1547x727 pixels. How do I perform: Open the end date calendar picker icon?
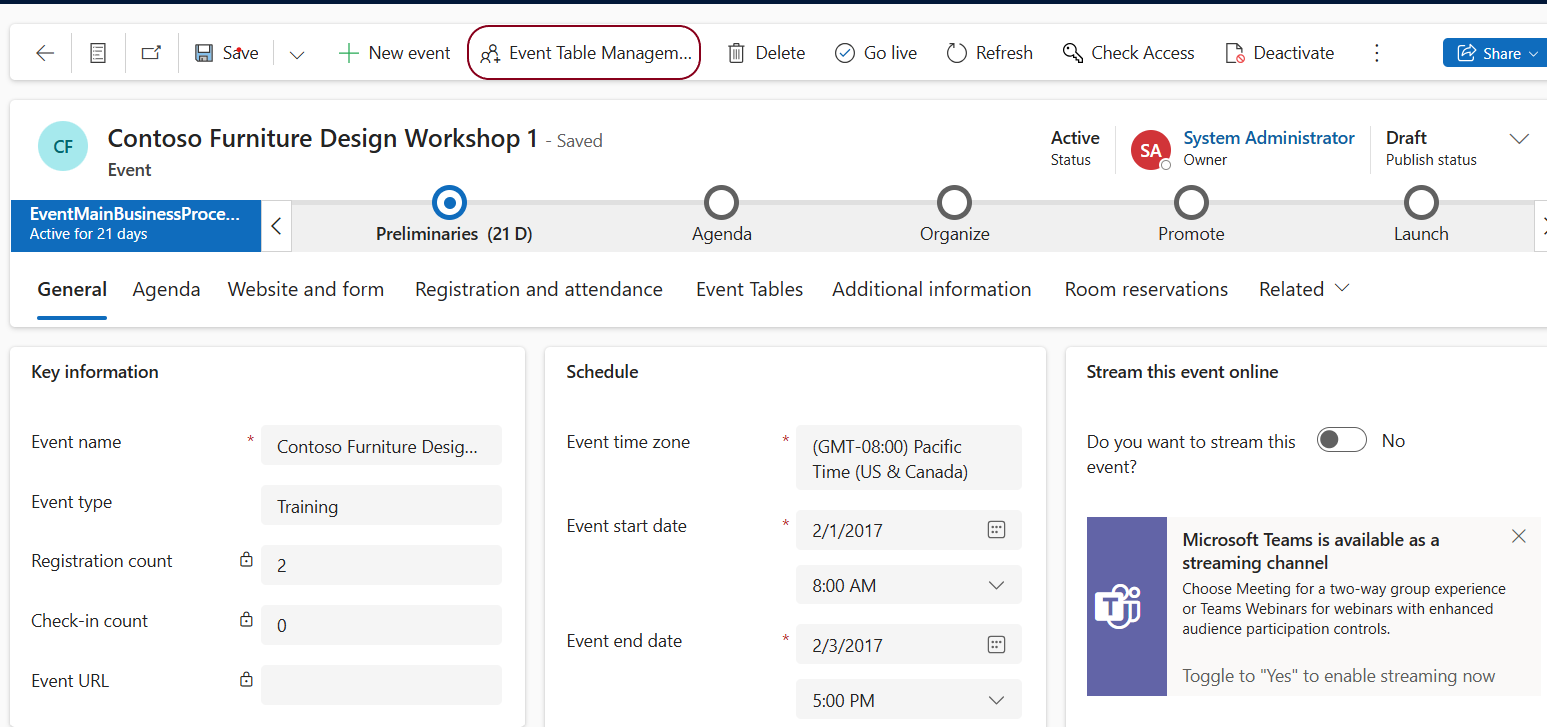[x=996, y=644]
